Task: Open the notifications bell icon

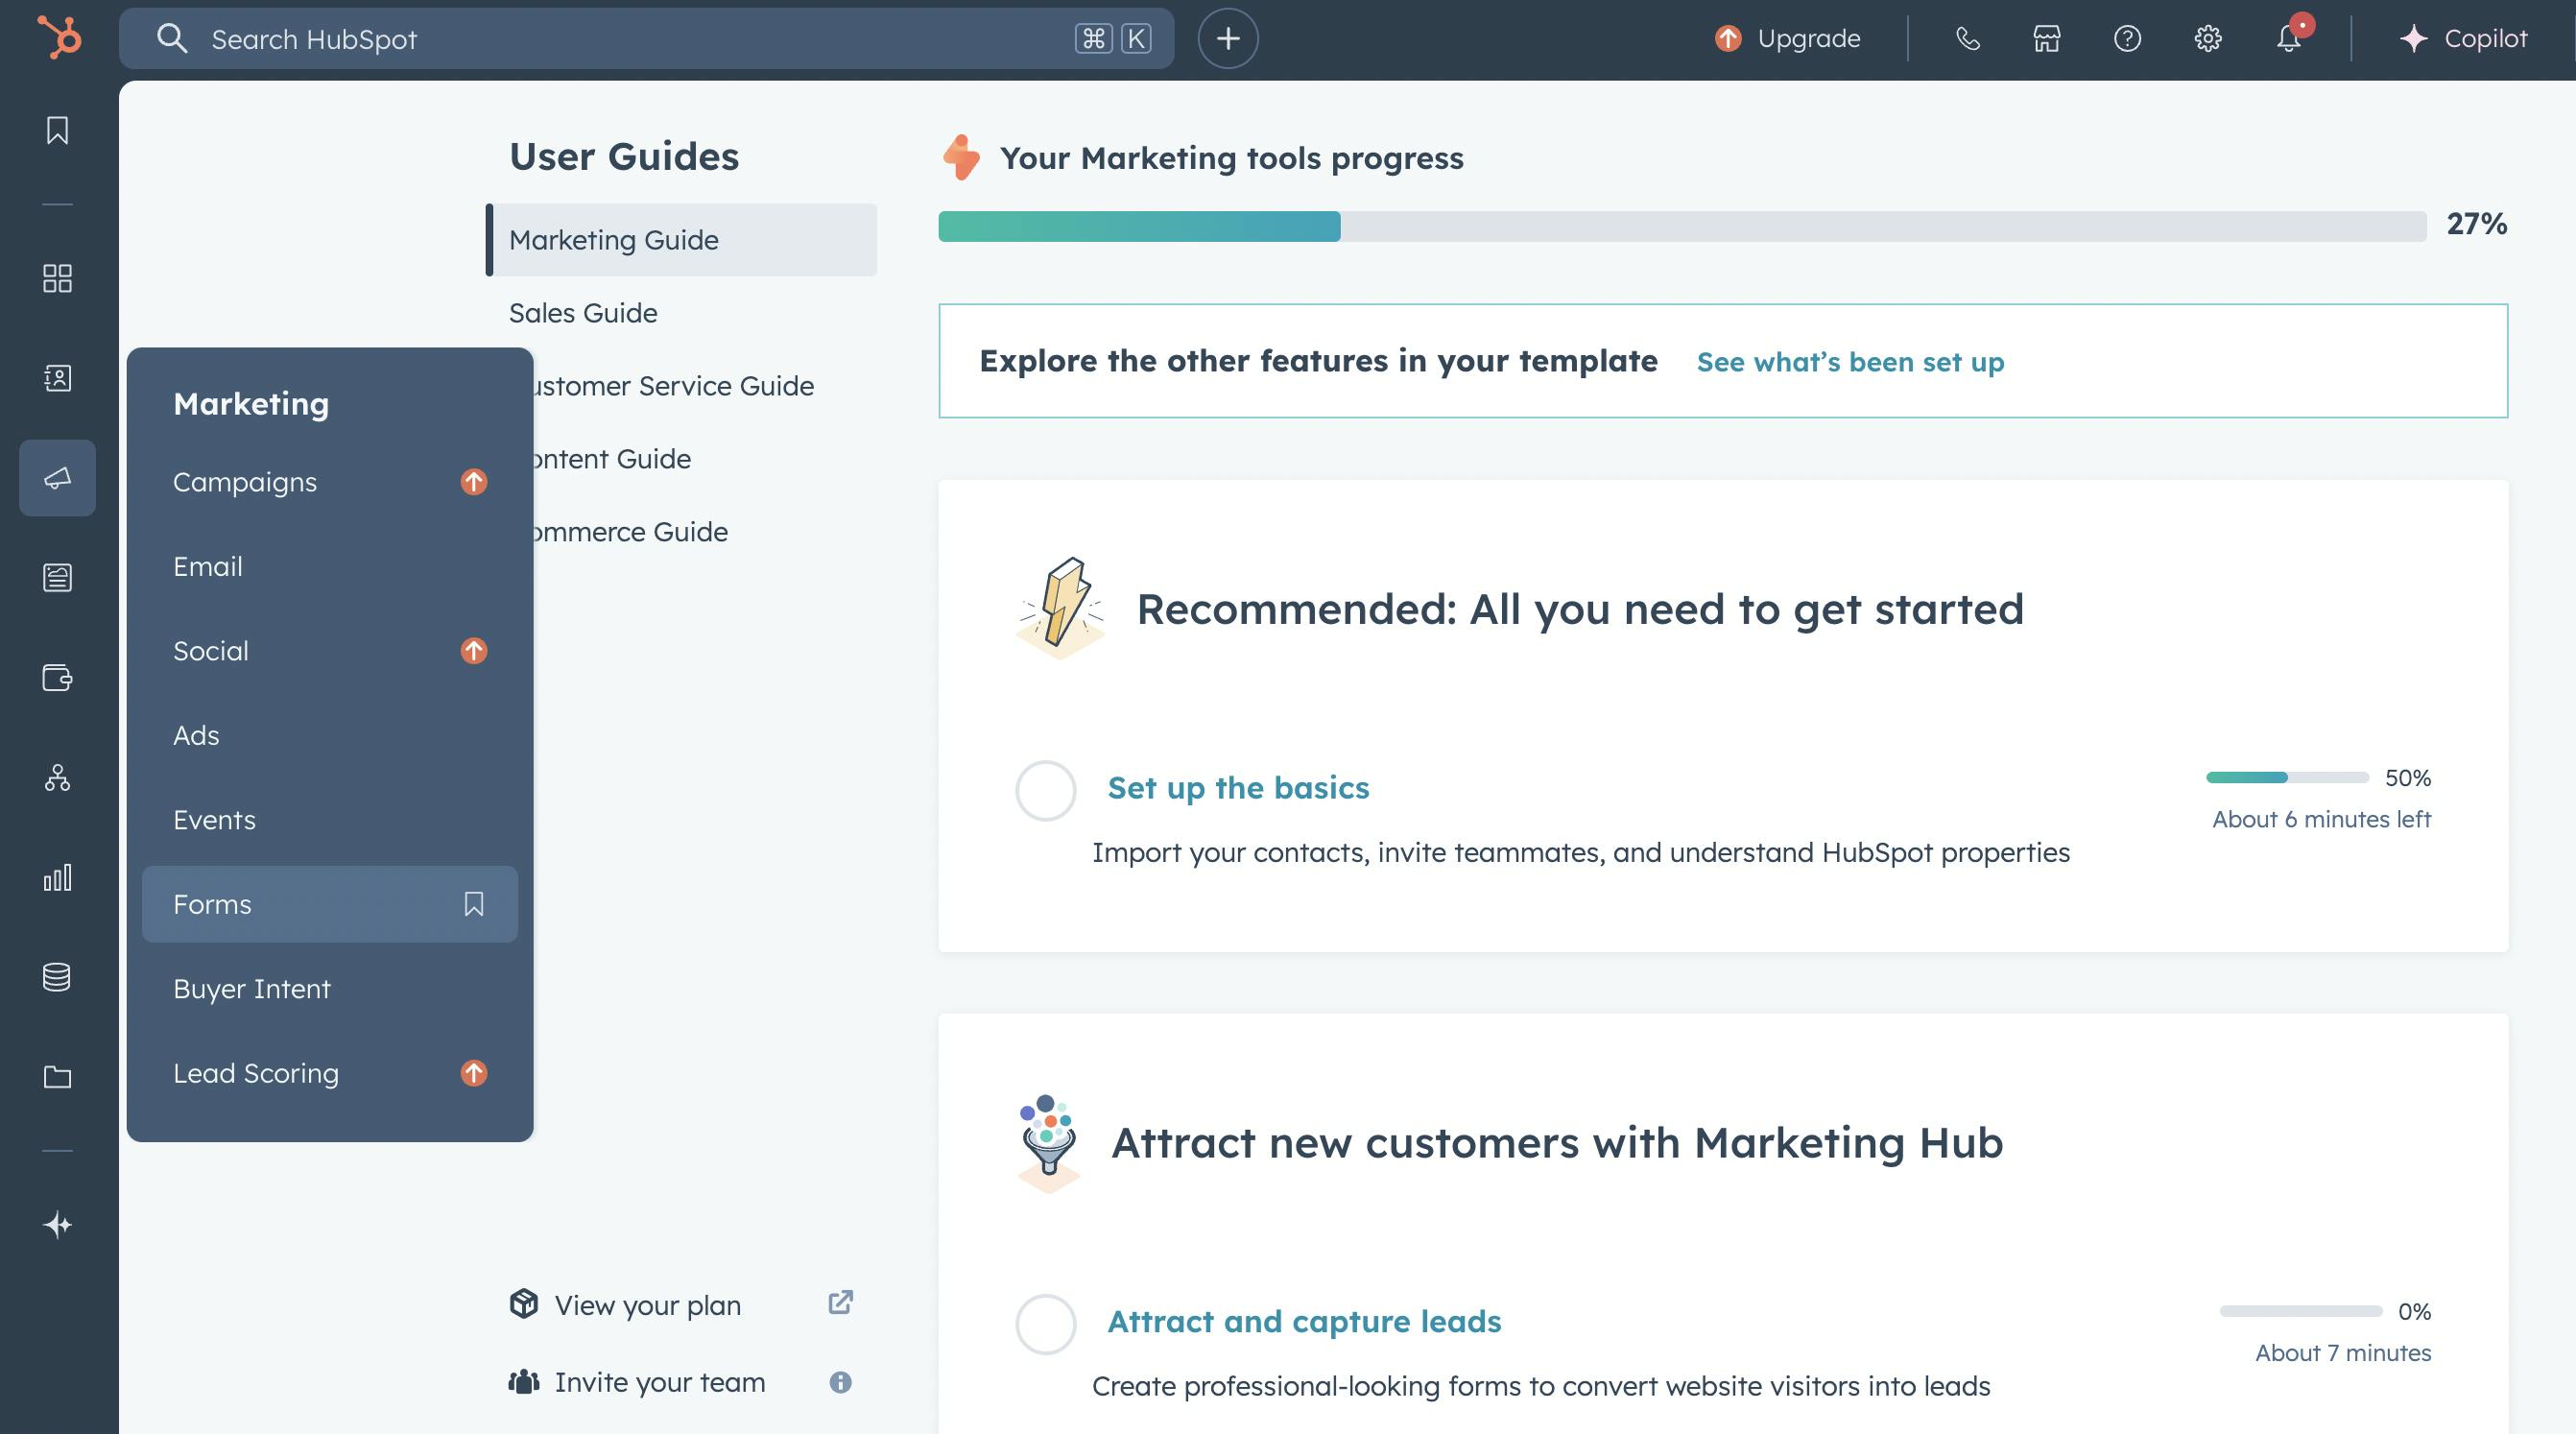Action: coord(2288,39)
